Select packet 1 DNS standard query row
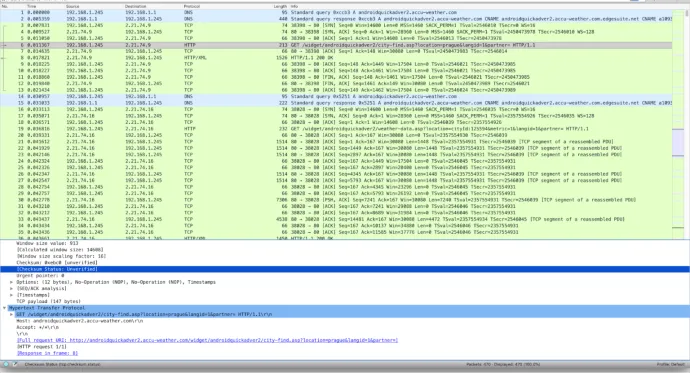Image resolution: width=690 pixels, height=373 pixels. [x=336, y=12]
